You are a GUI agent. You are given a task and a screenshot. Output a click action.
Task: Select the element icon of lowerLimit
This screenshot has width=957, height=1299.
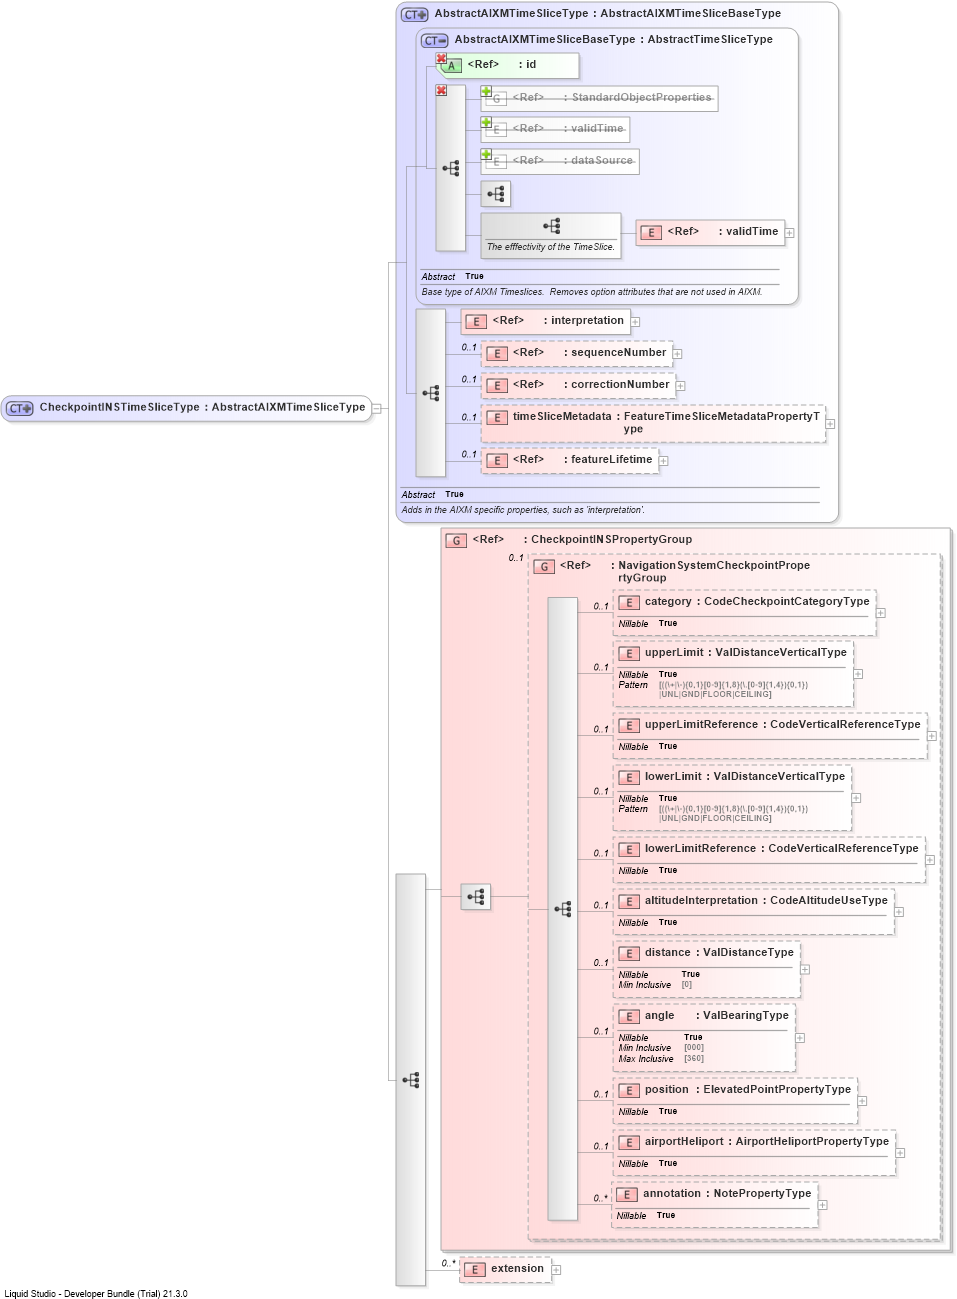point(629,778)
